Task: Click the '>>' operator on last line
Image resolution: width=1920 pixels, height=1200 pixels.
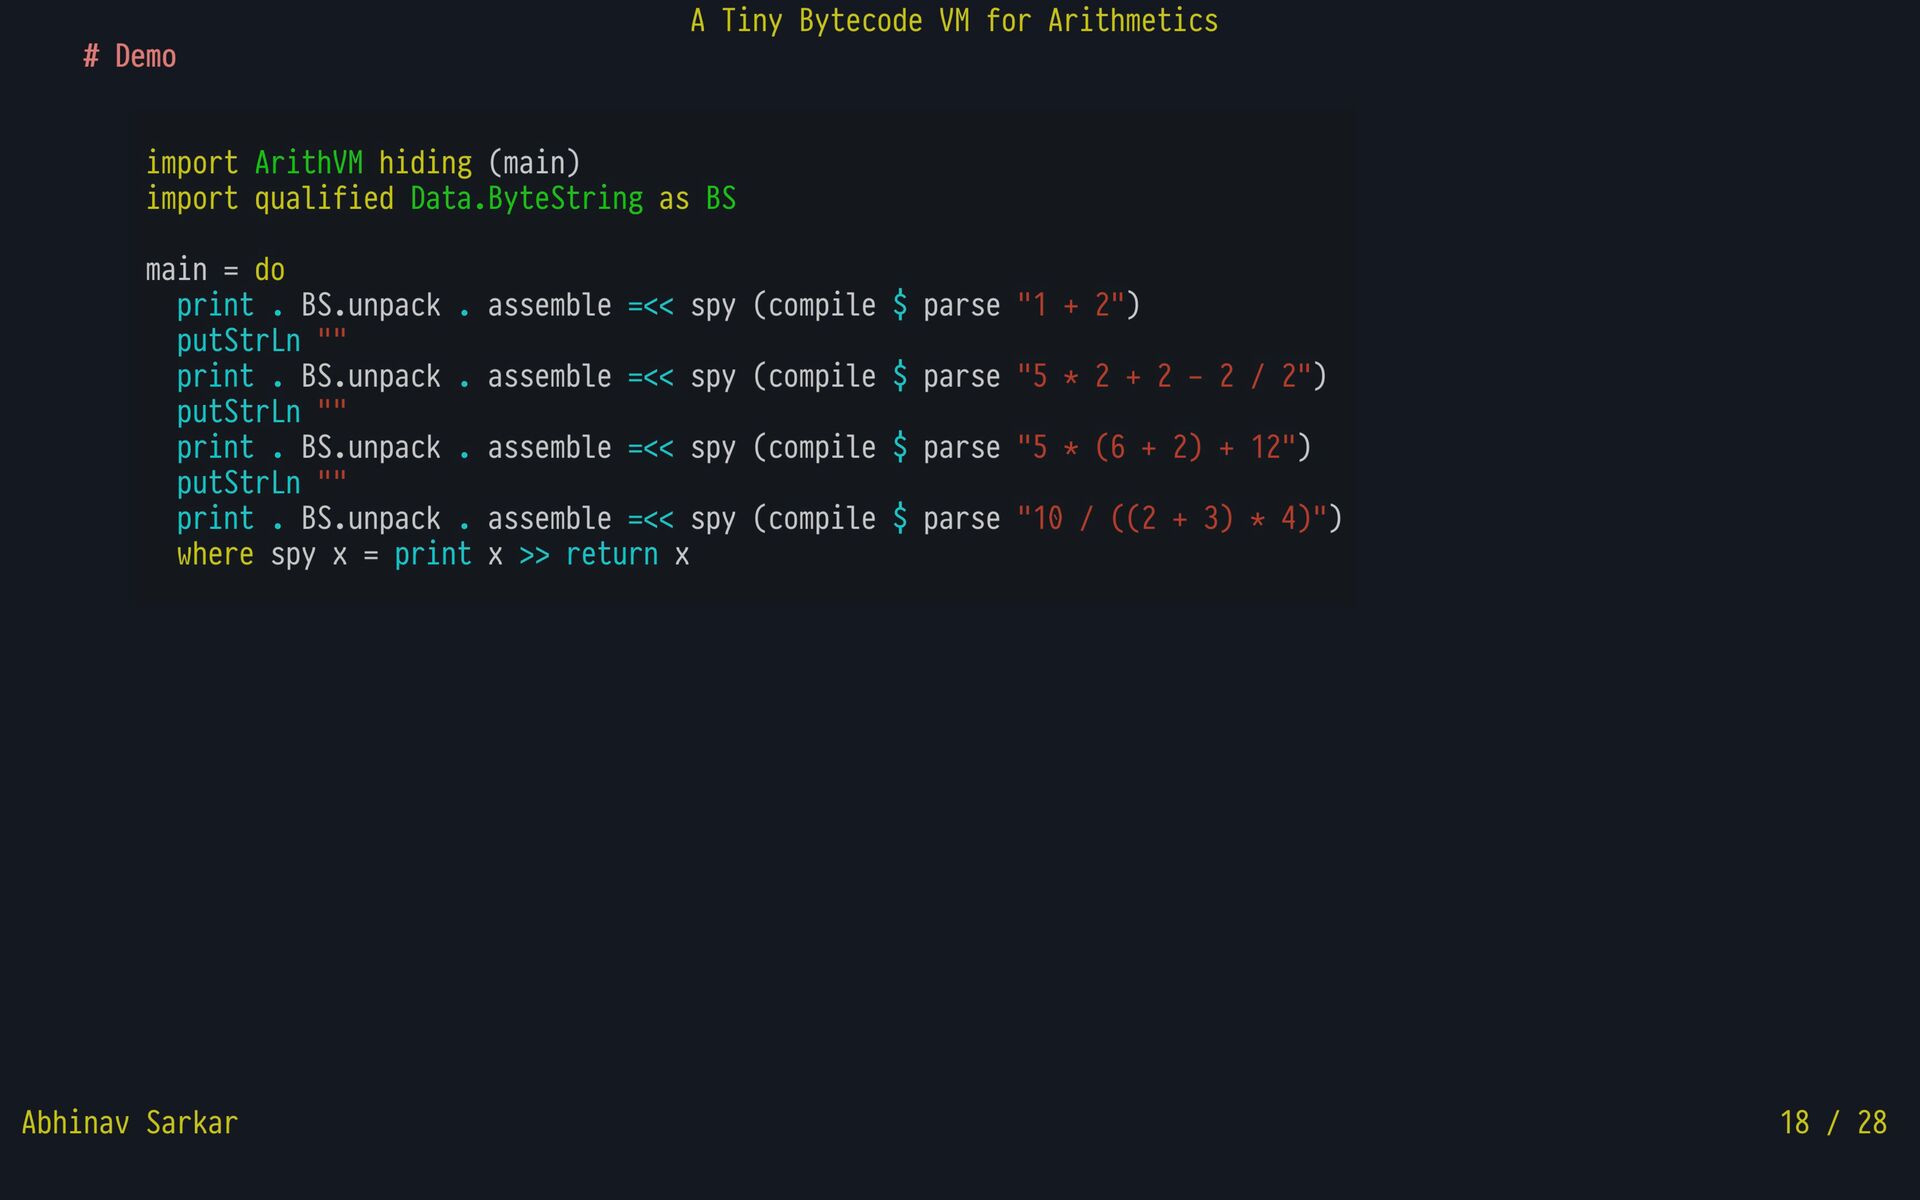Action: click(x=534, y=555)
